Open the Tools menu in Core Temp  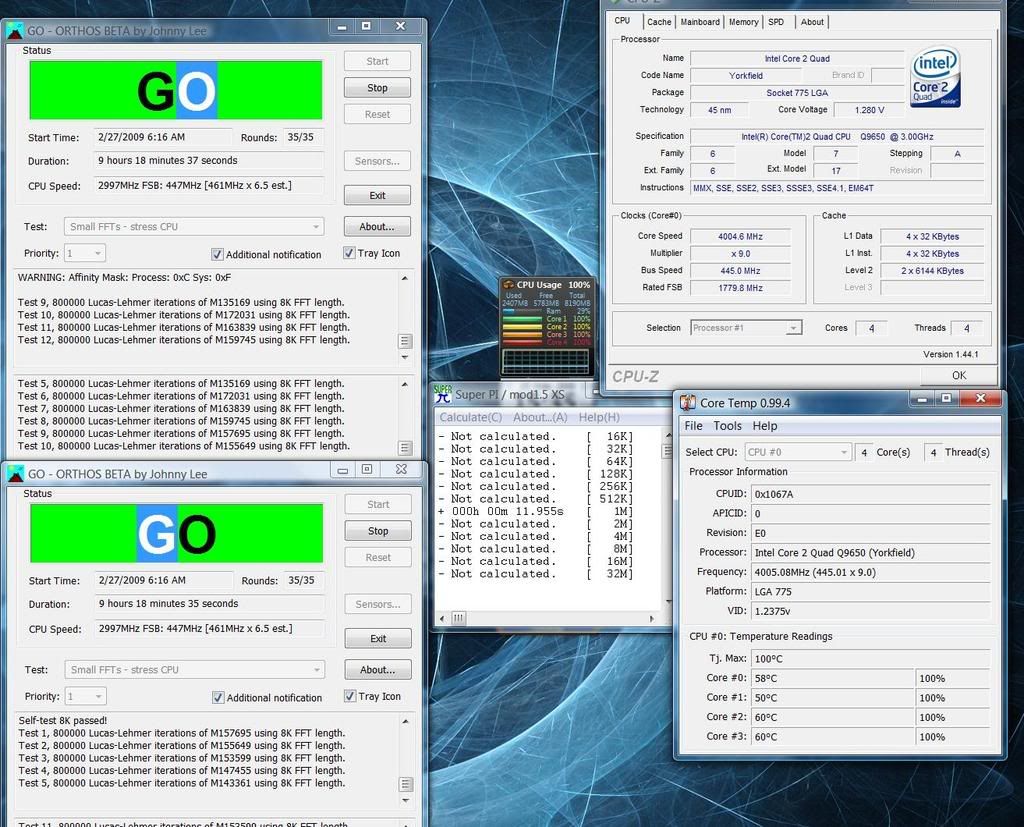tap(728, 426)
